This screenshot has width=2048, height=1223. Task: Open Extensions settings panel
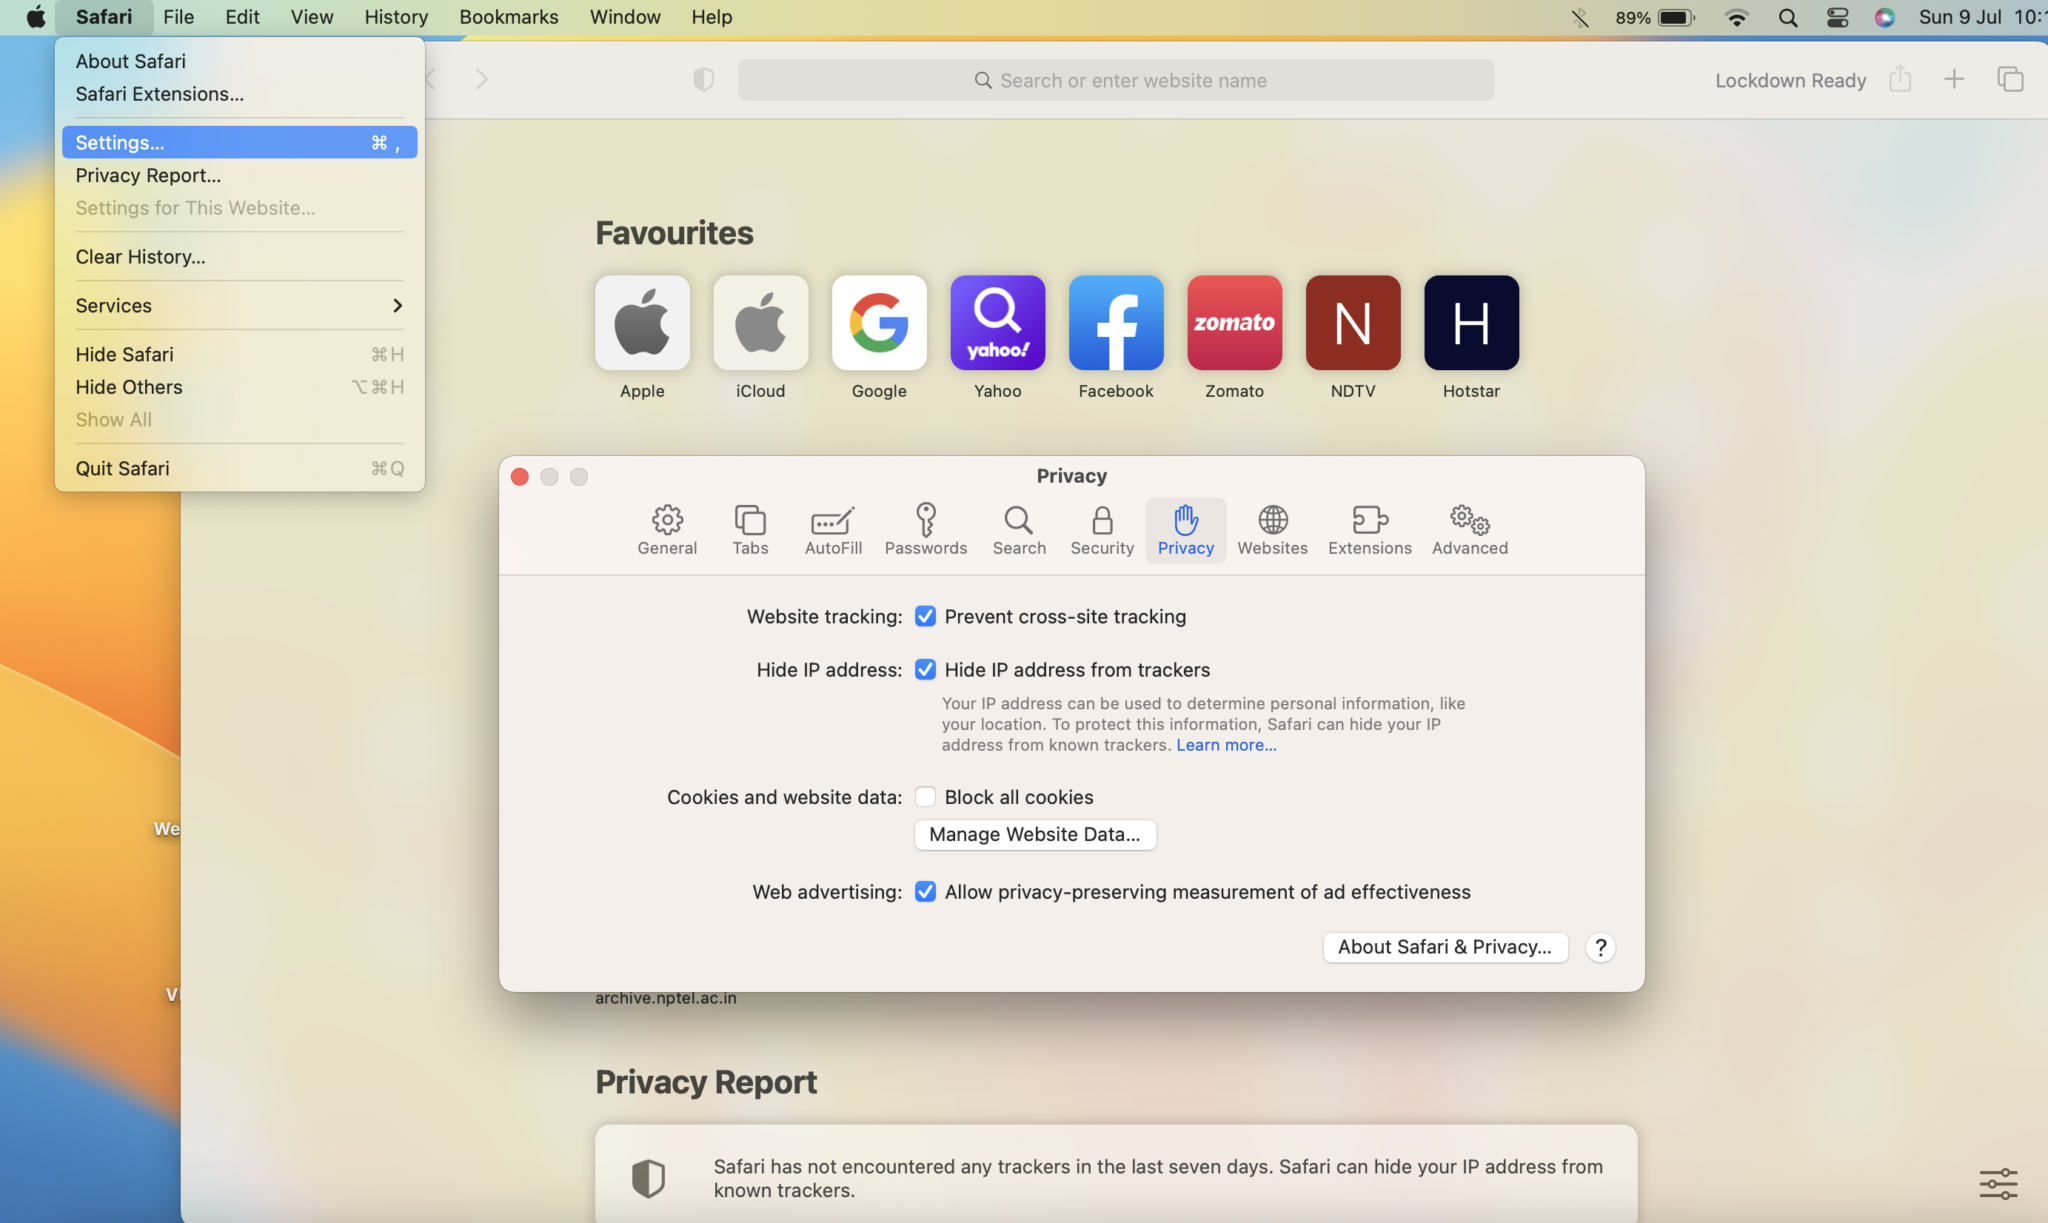[1368, 529]
